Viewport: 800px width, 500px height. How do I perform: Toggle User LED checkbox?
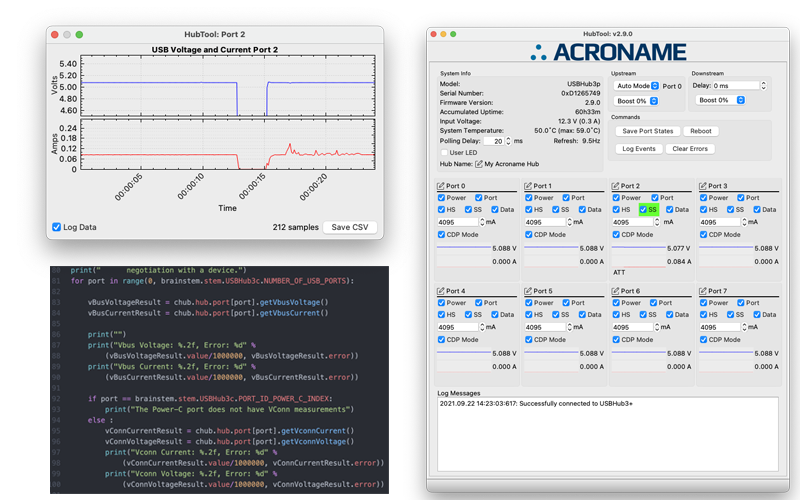tap(444, 153)
